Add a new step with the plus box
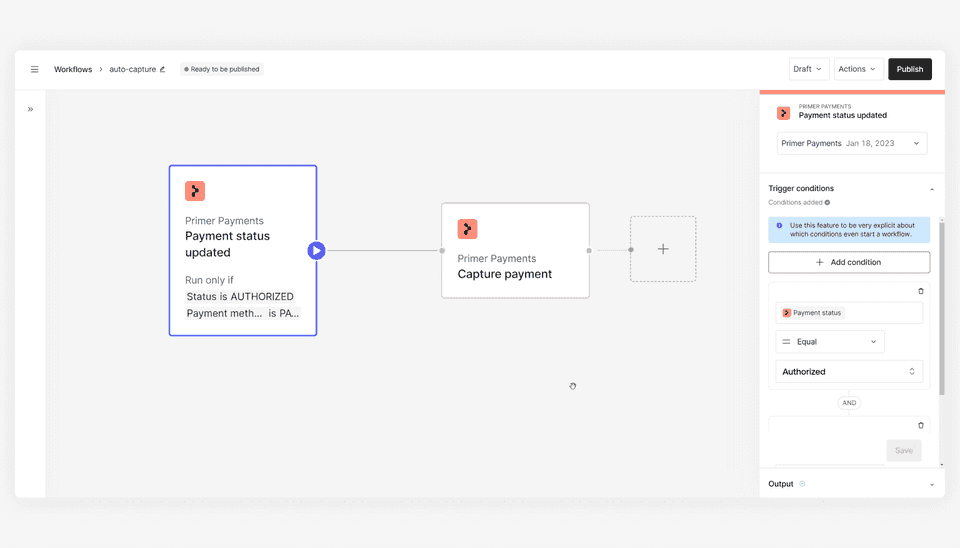The height and width of the screenshot is (548, 960). (x=663, y=249)
